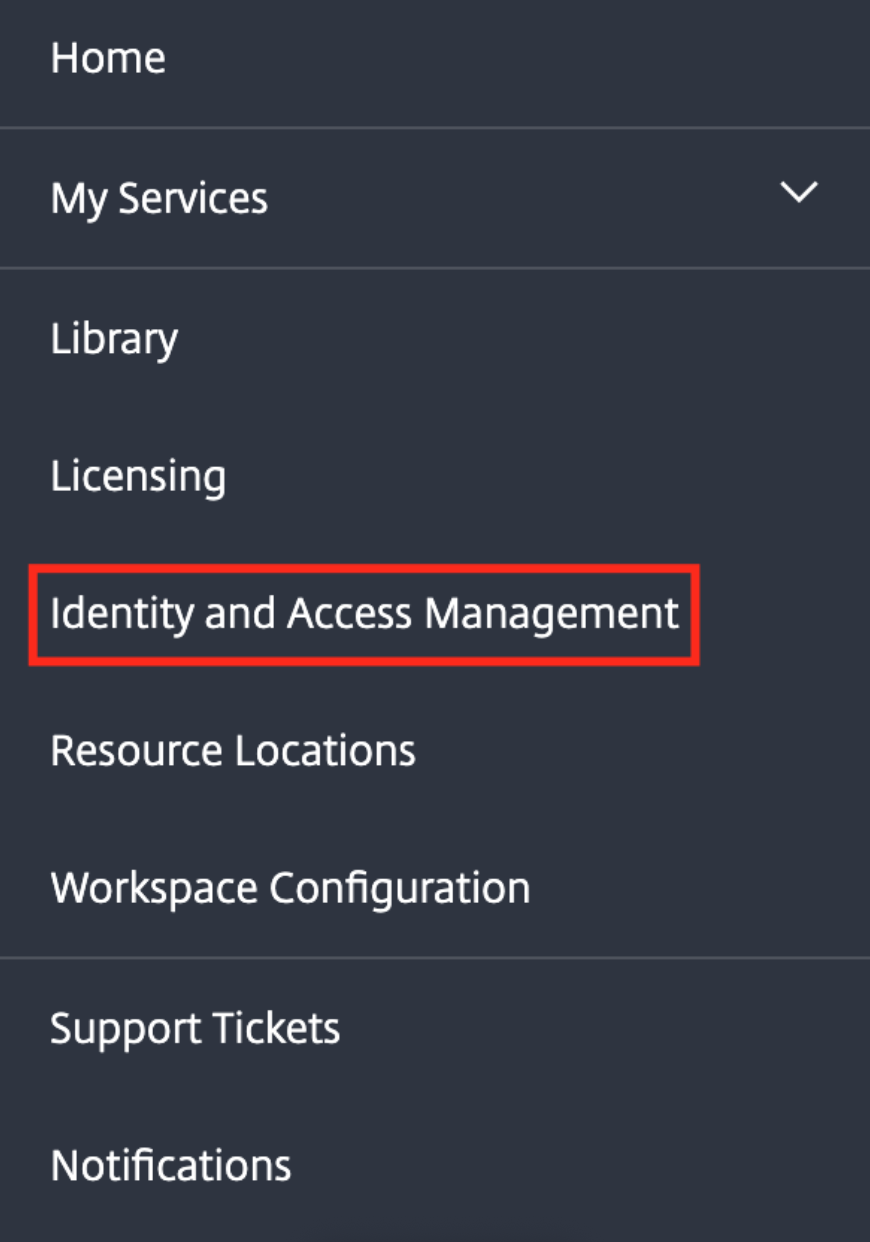Click the highlighted Identity and Access Management entry
The height and width of the screenshot is (1242, 870).
(364, 613)
